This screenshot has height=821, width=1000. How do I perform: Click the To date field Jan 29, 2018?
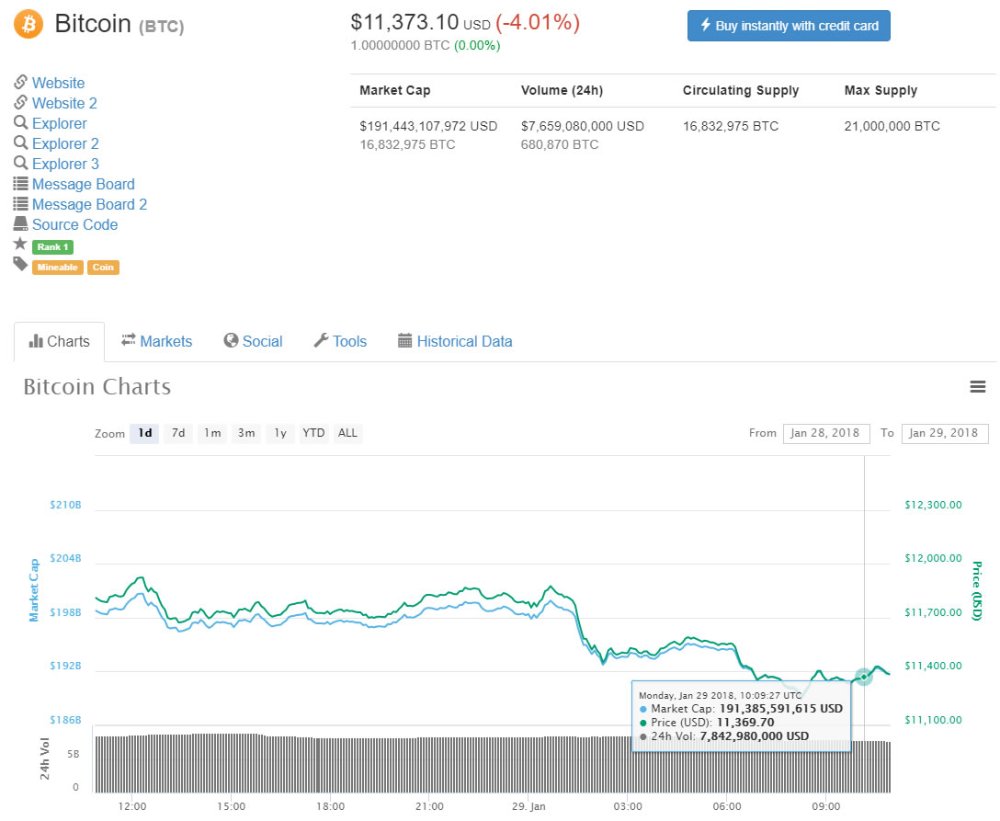pyautogui.click(x=945, y=433)
